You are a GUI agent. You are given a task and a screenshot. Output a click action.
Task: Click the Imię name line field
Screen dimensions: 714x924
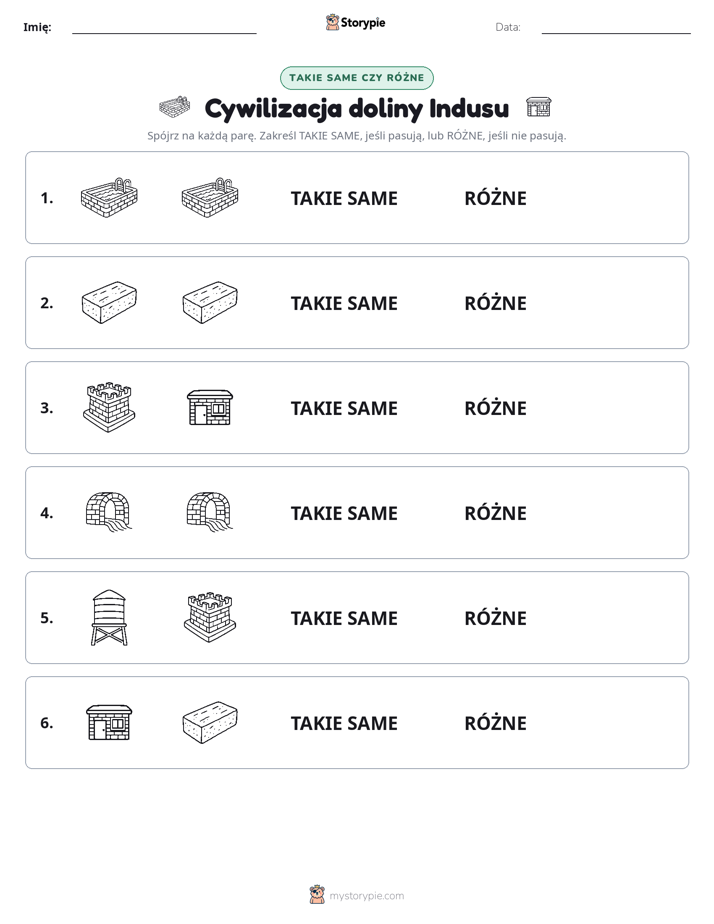164,27
